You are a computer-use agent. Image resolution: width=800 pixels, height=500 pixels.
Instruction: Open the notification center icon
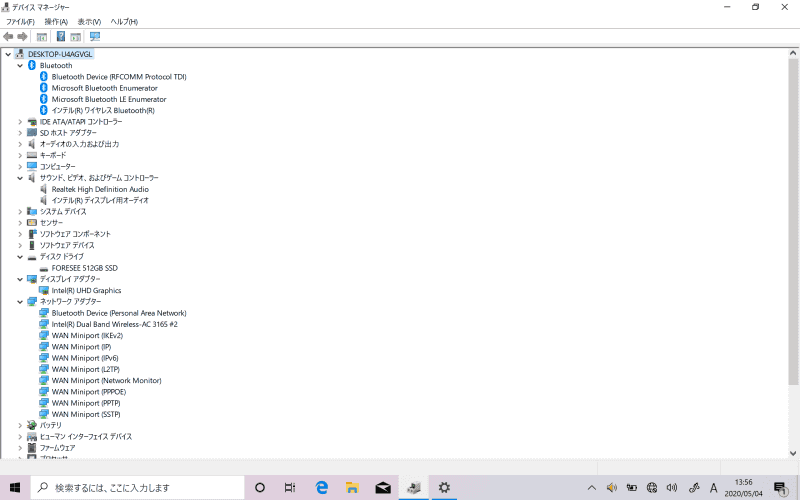click(780, 488)
